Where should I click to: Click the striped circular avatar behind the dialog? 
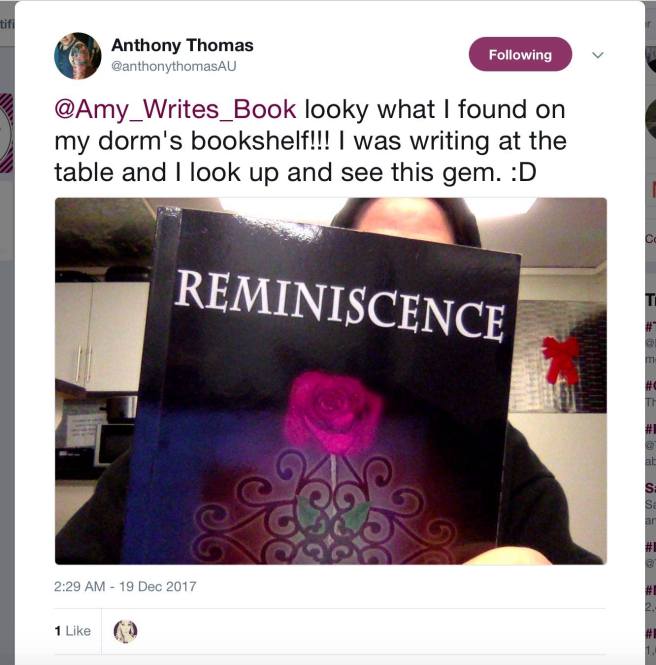coord(7,133)
